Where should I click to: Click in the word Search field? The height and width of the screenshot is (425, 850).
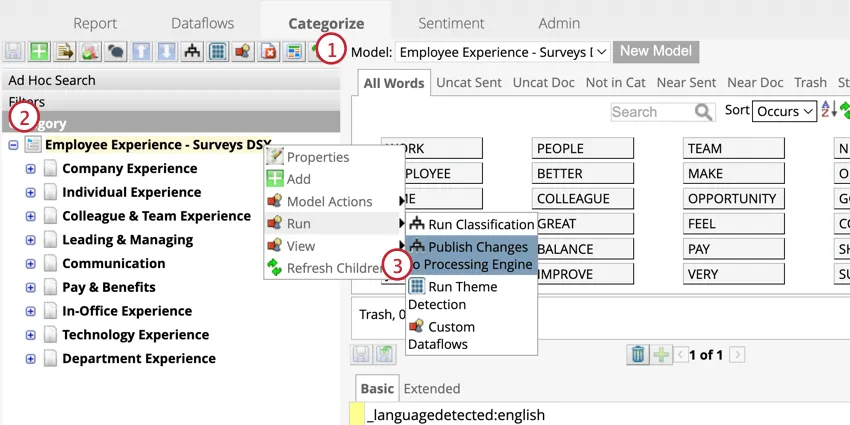(653, 112)
